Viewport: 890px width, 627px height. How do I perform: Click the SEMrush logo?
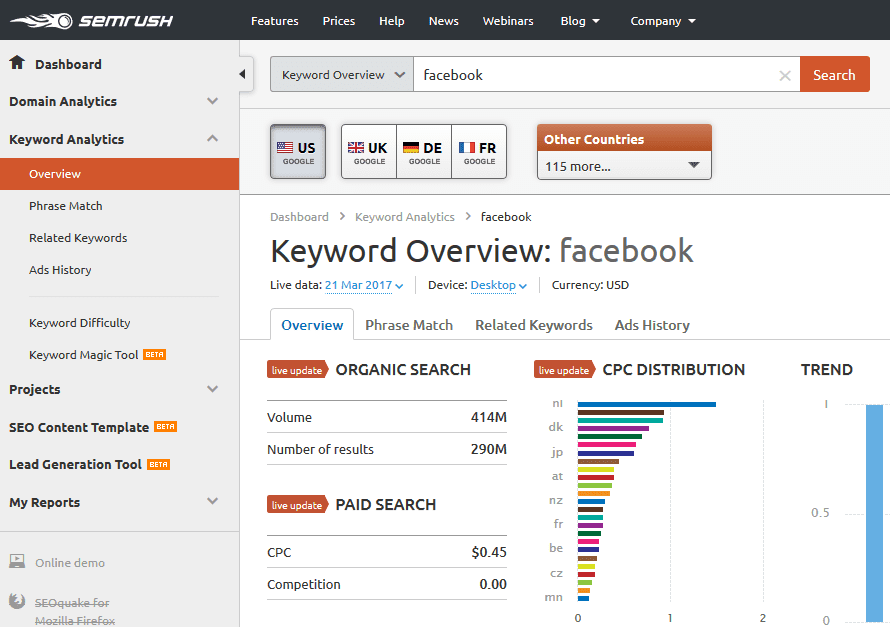click(91, 21)
